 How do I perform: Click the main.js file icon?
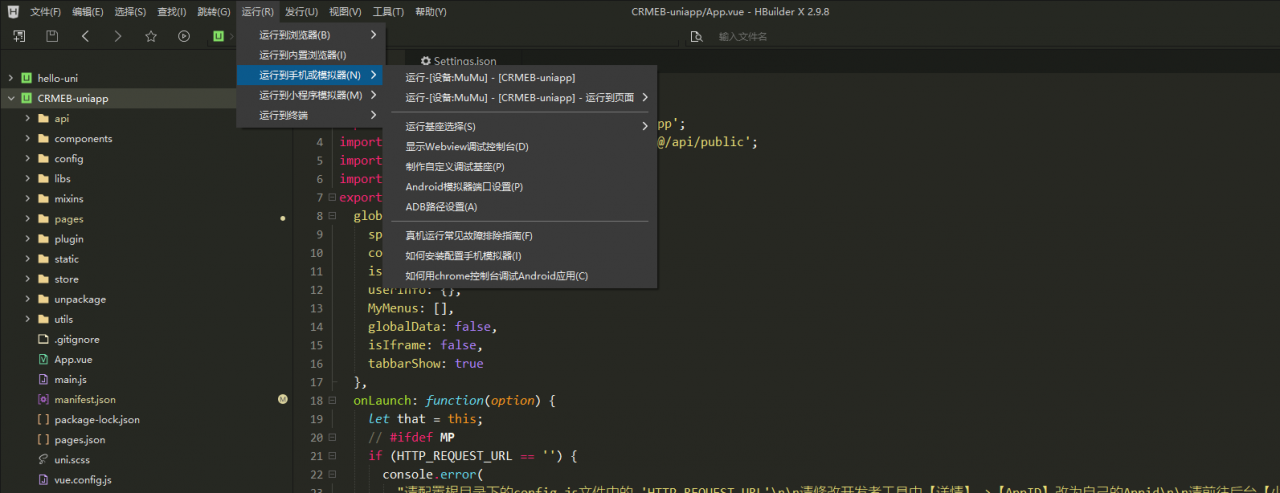click(x=43, y=379)
